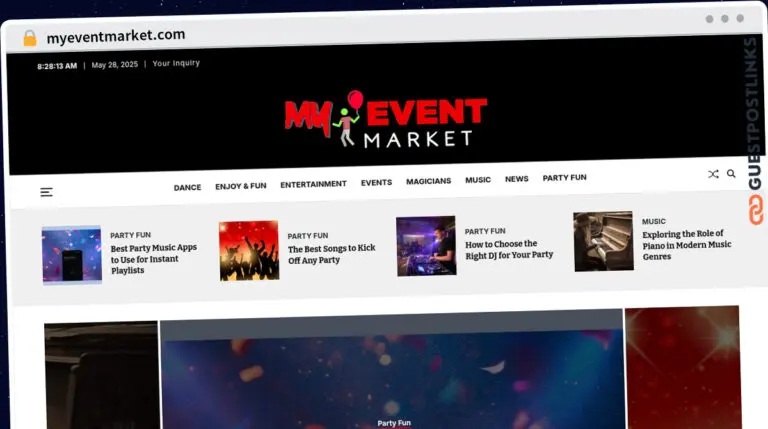Viewport: 768px width, 429px height.
Task: Open the Events menu item
Action: click(376, 183)
